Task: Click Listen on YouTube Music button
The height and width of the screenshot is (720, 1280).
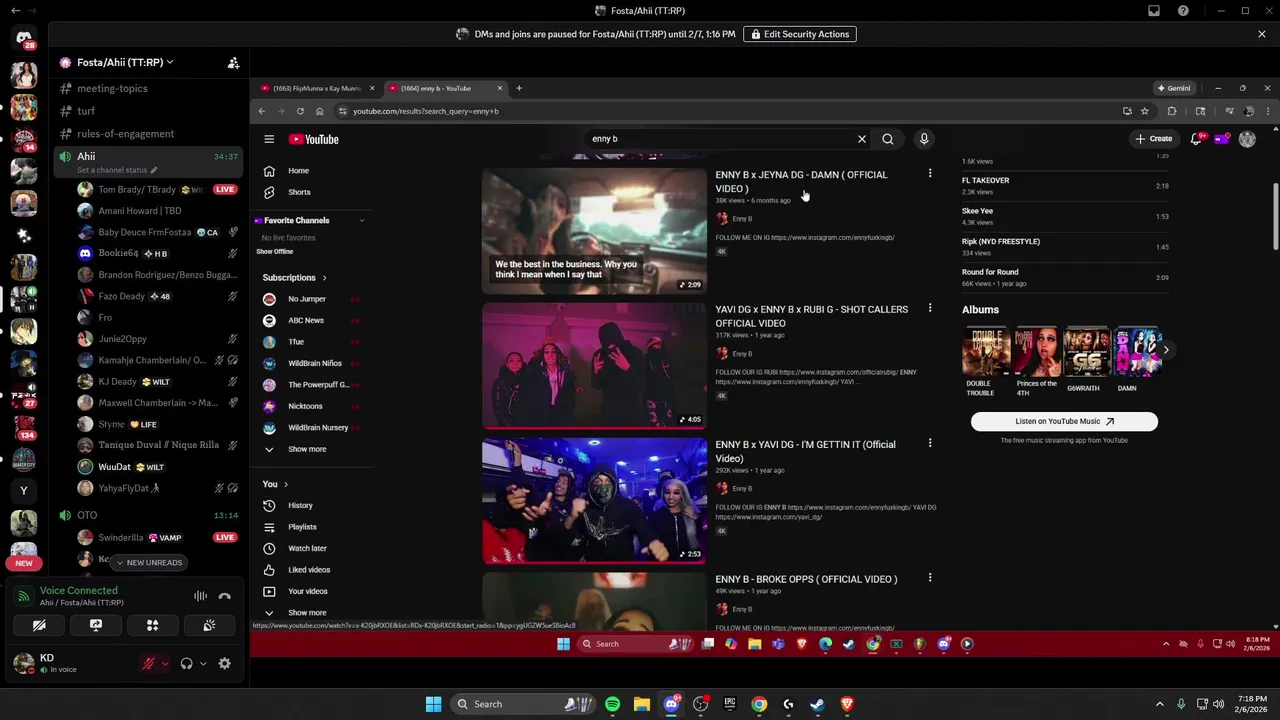Action: [1064, 421]
